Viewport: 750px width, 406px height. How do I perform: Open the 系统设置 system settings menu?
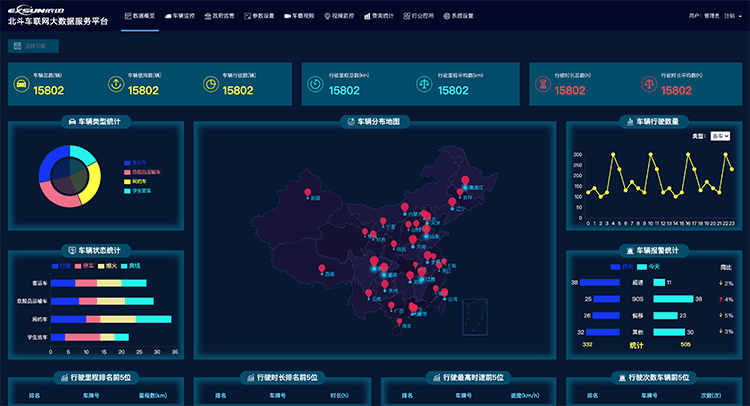coord(458,16)
